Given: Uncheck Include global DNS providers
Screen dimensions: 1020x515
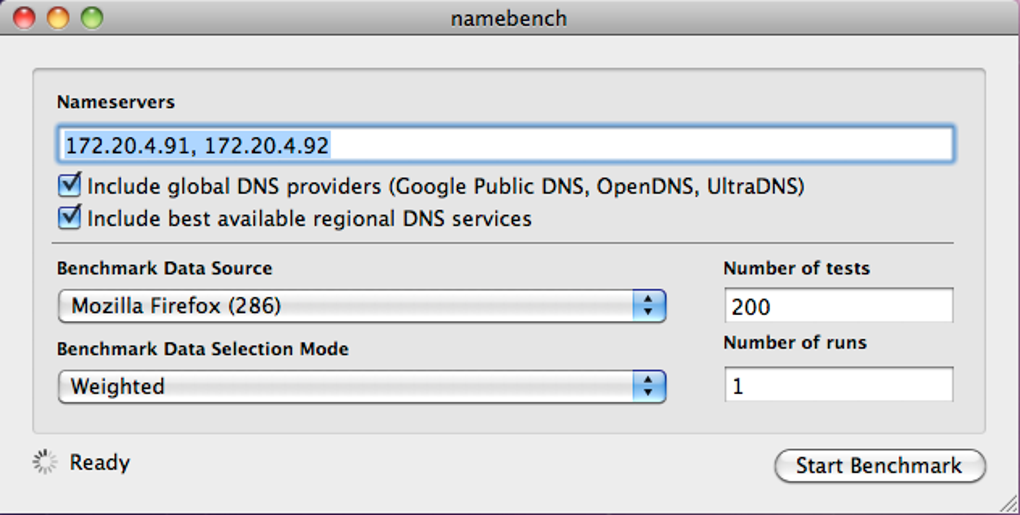Looking at the screenshot, I should (70, 186).
